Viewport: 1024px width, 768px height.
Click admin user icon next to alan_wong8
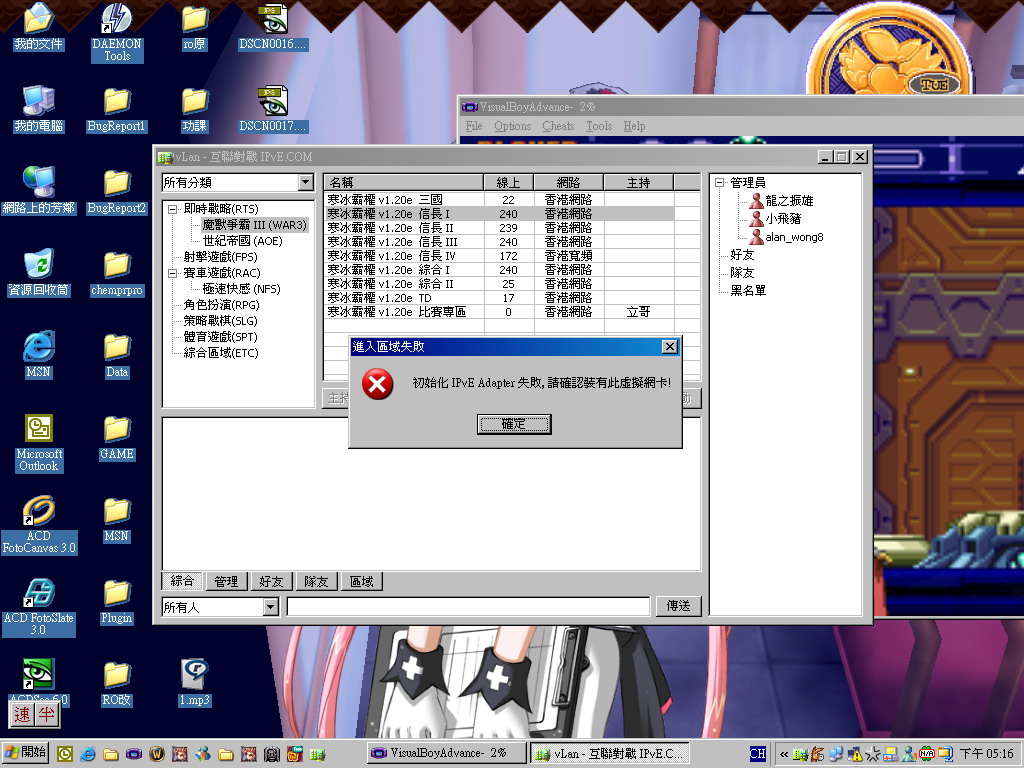point(756,236)
